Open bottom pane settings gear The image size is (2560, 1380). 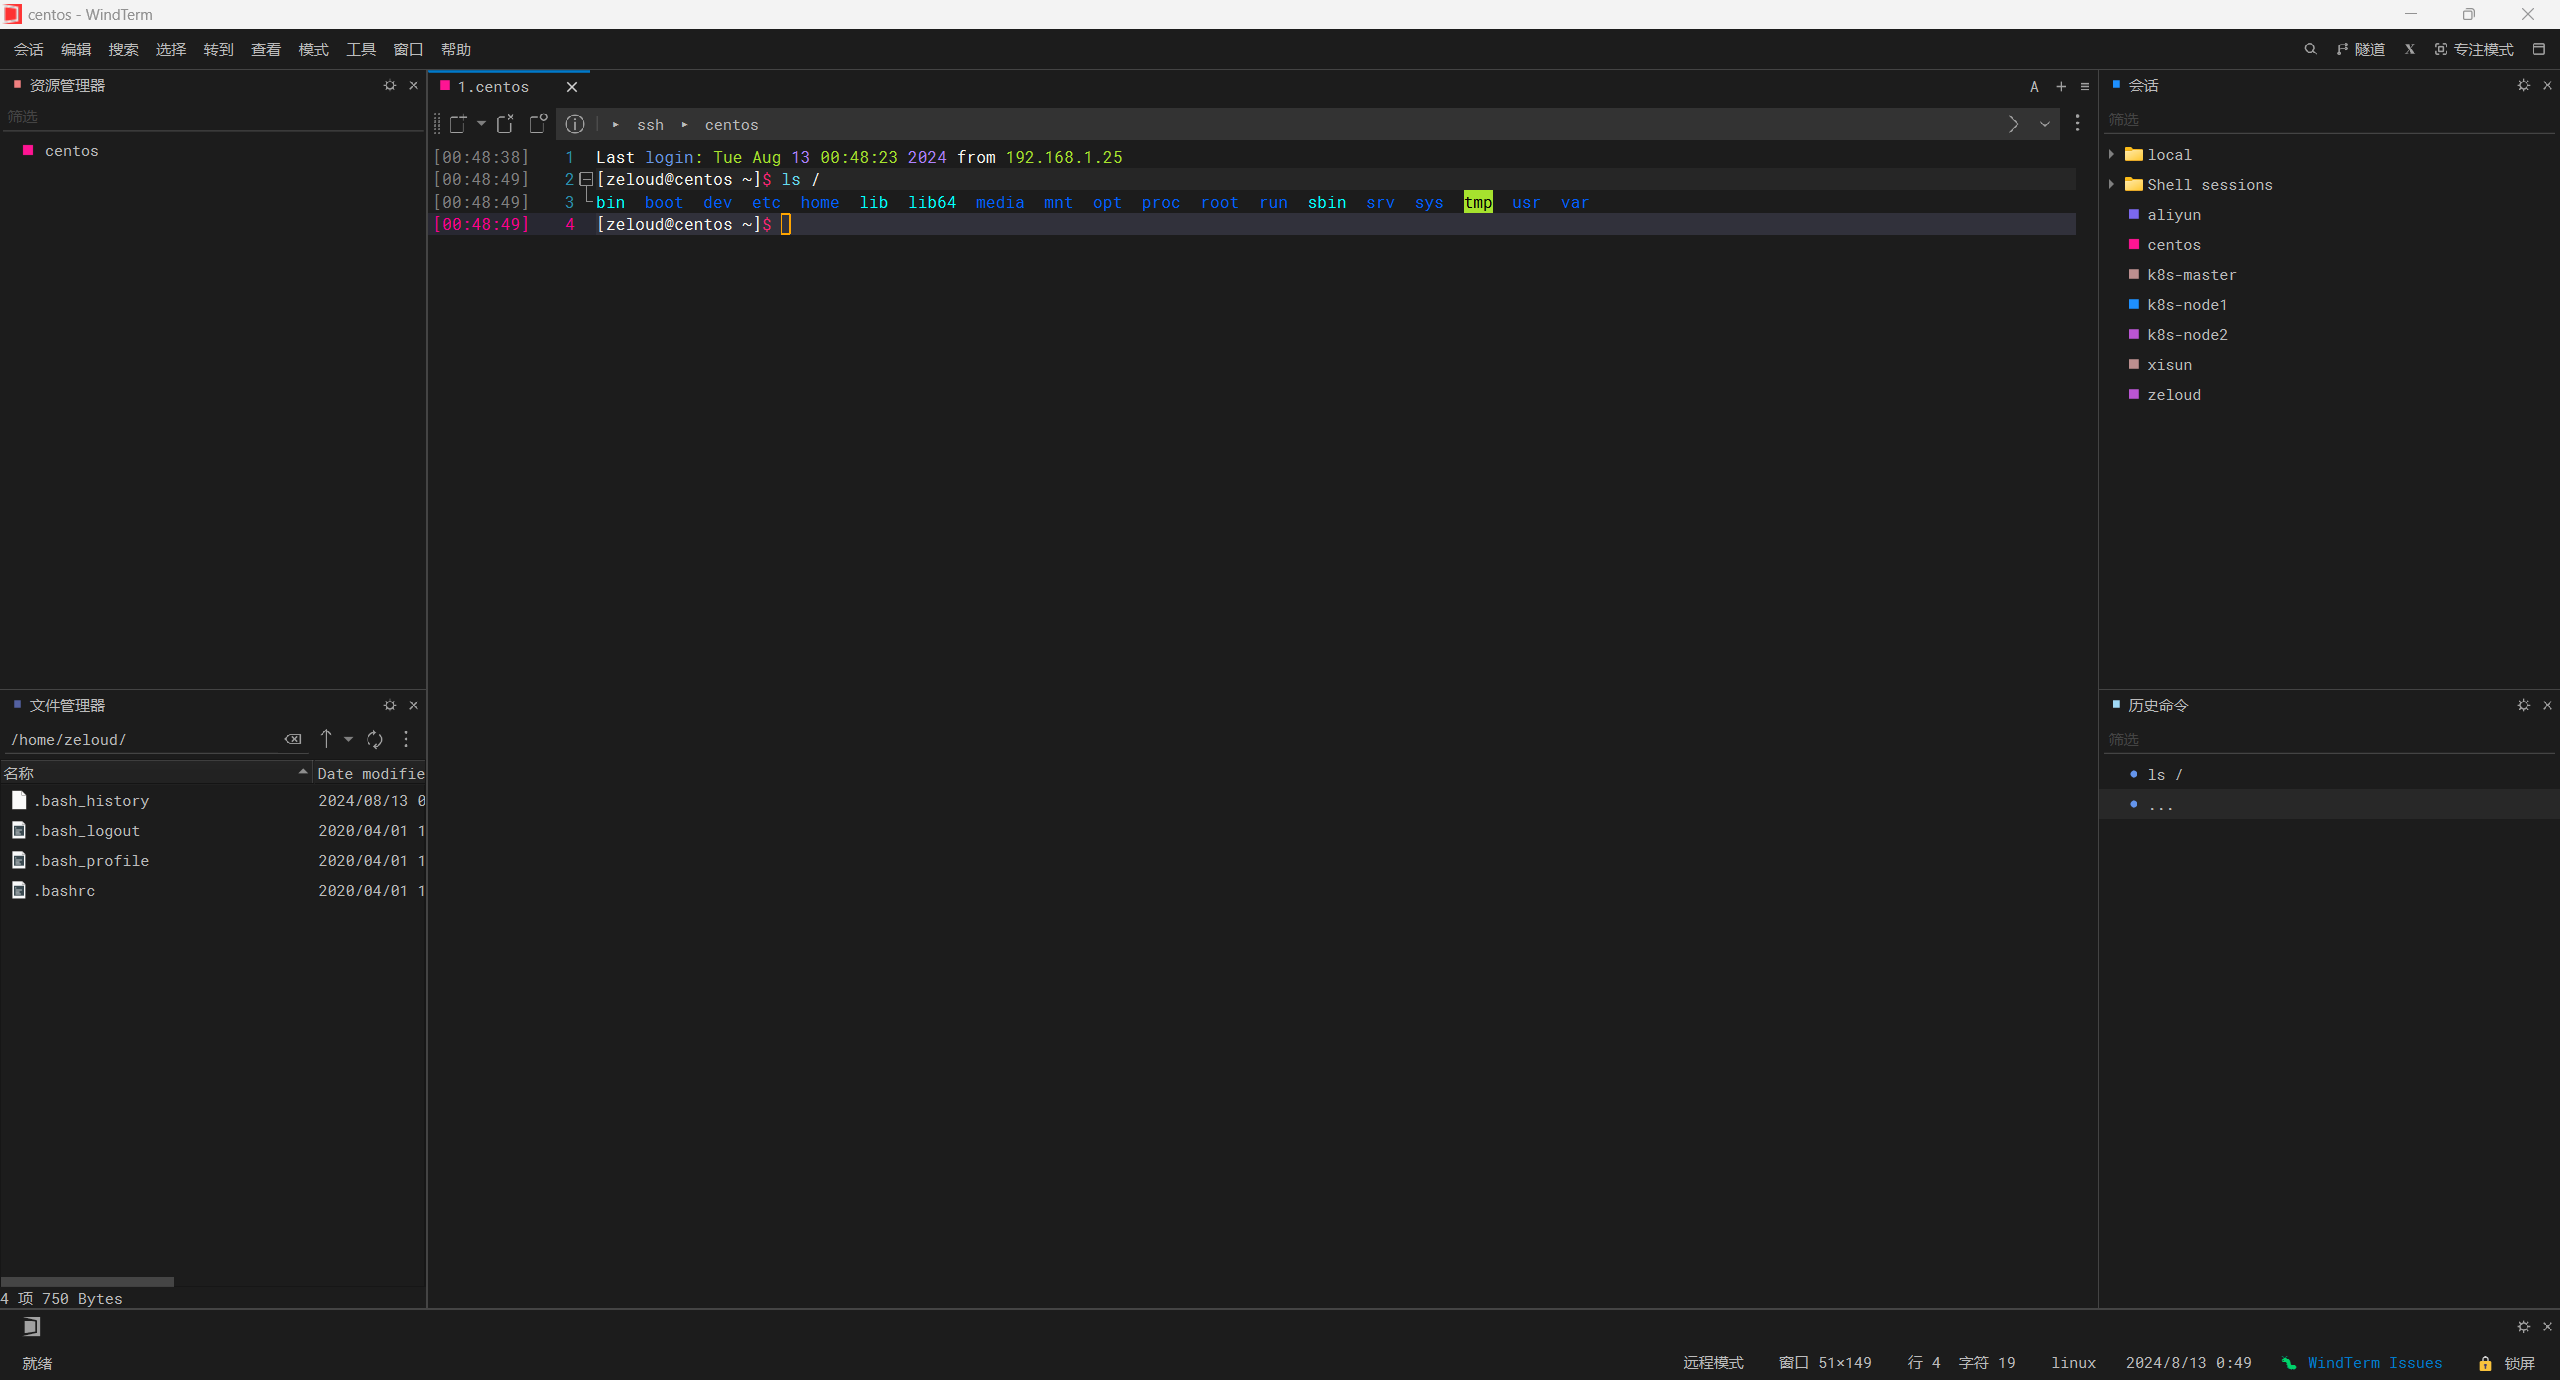click(2523, 1326)
